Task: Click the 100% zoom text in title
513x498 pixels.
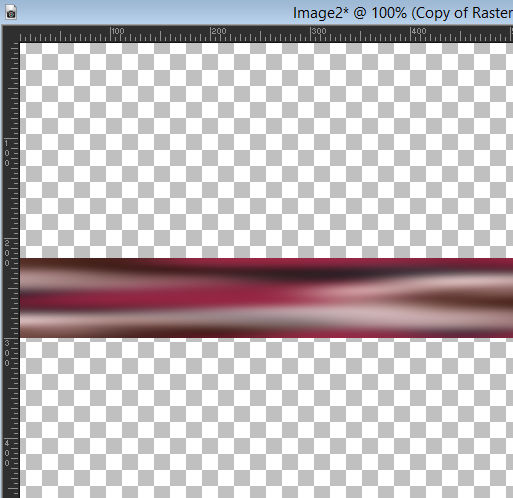Action: click(389, 13)
